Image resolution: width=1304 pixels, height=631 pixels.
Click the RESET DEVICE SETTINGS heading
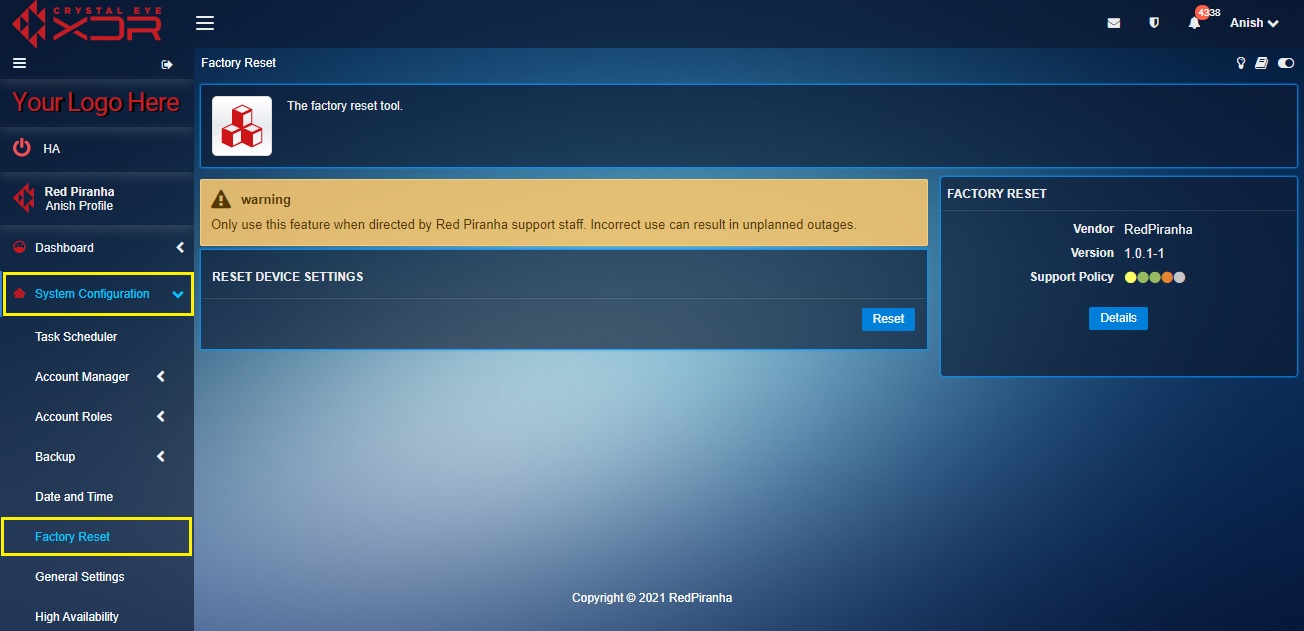288,276
